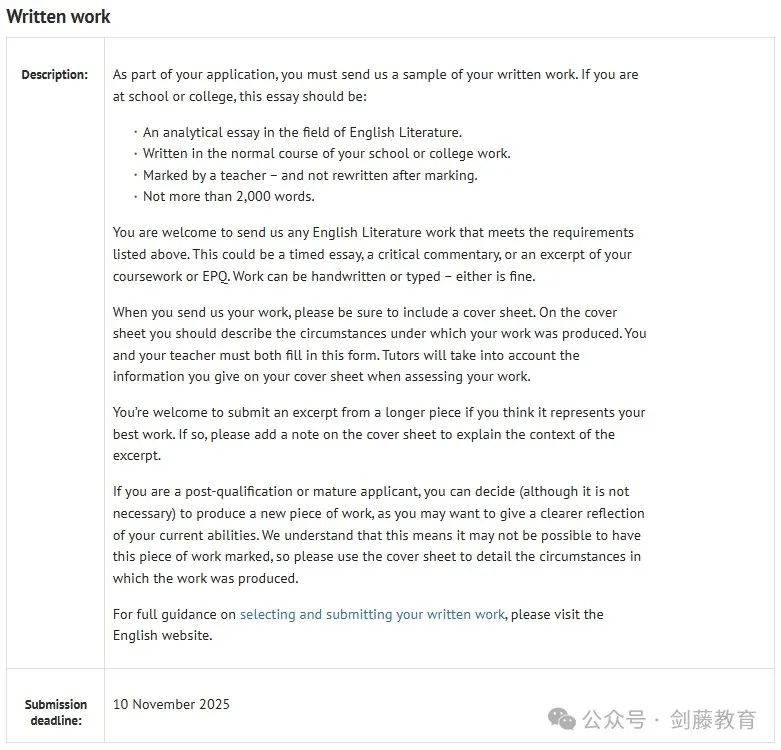781x750 pixels.
Task: Click the bullet about analytical essay in English Literature
Action: pyautogui.click(x=302, y=132)
